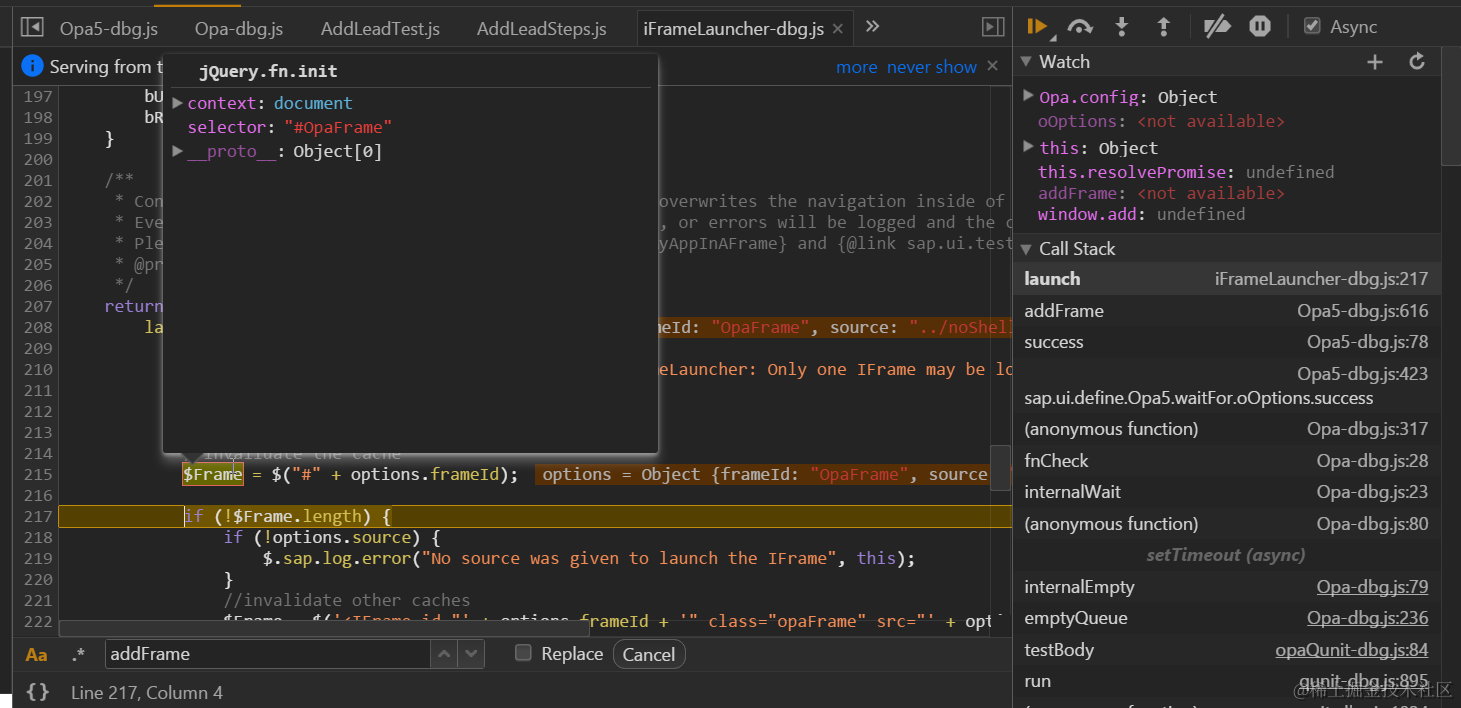1461x708 pixels.
Task: Click this.resolvePromise watch expression
Action: tap(1186, 172)
